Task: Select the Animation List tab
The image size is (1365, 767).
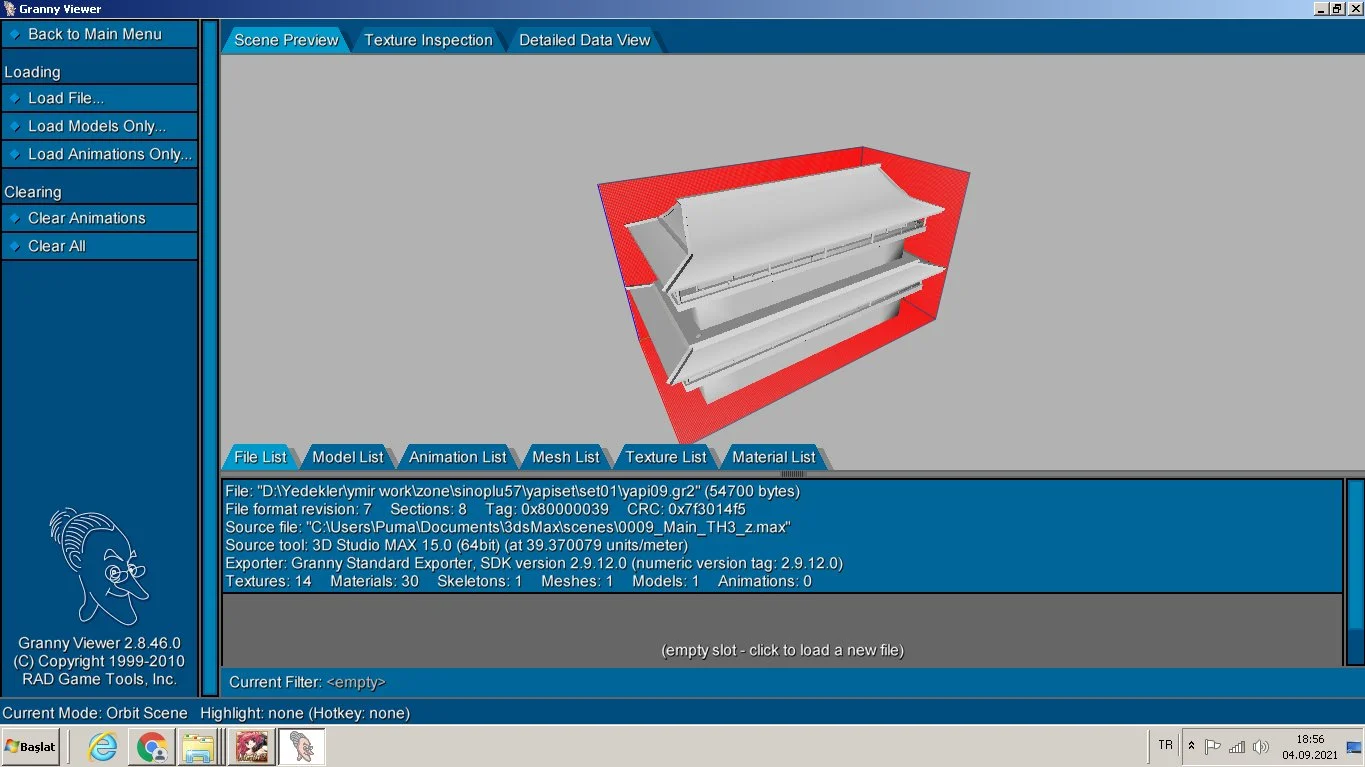Action: [457, 457]
